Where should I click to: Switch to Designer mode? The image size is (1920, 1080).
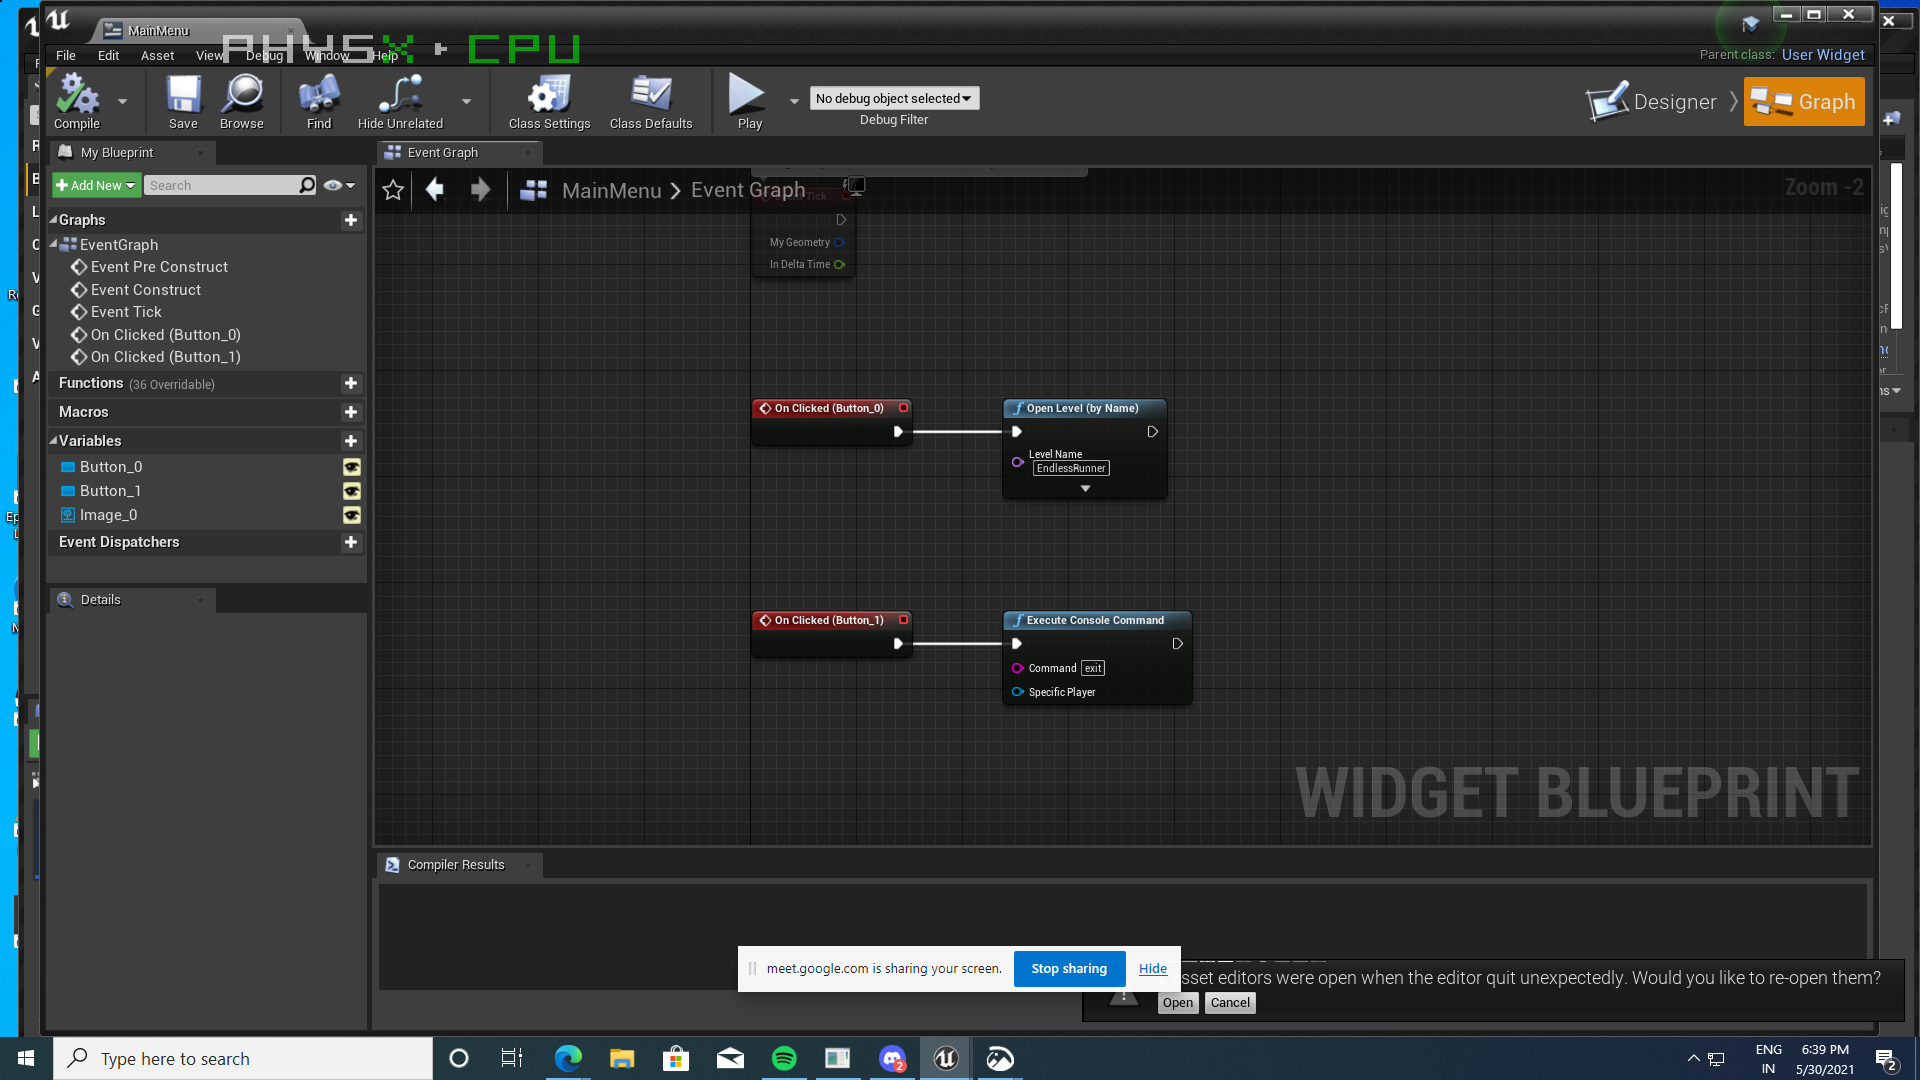click(1655, 102)
